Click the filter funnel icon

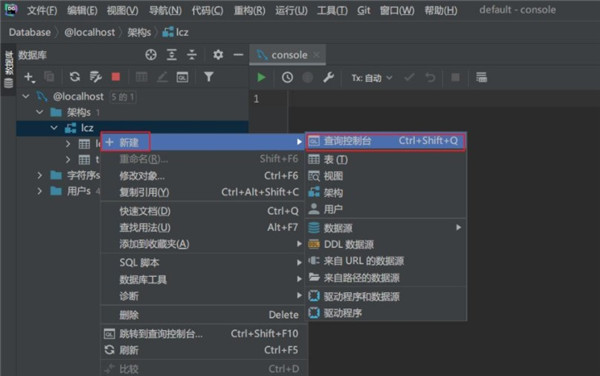click(x=209, y=77)
